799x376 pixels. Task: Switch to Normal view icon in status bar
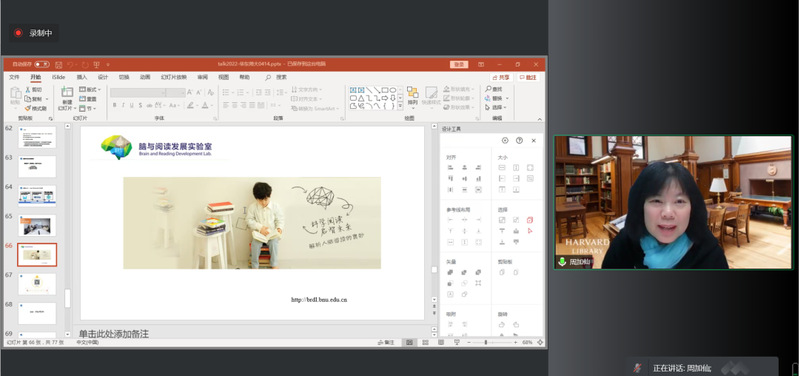pos(409,342)
